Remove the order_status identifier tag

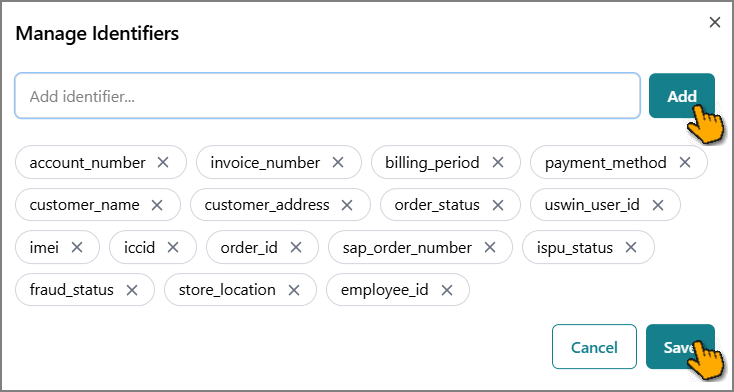(498, 205)
